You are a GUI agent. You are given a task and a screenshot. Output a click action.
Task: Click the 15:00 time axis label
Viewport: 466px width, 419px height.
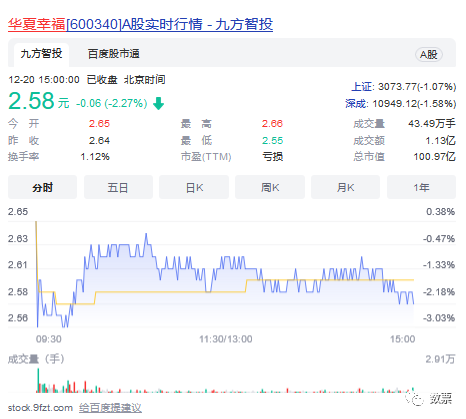(x=403, y=339)
